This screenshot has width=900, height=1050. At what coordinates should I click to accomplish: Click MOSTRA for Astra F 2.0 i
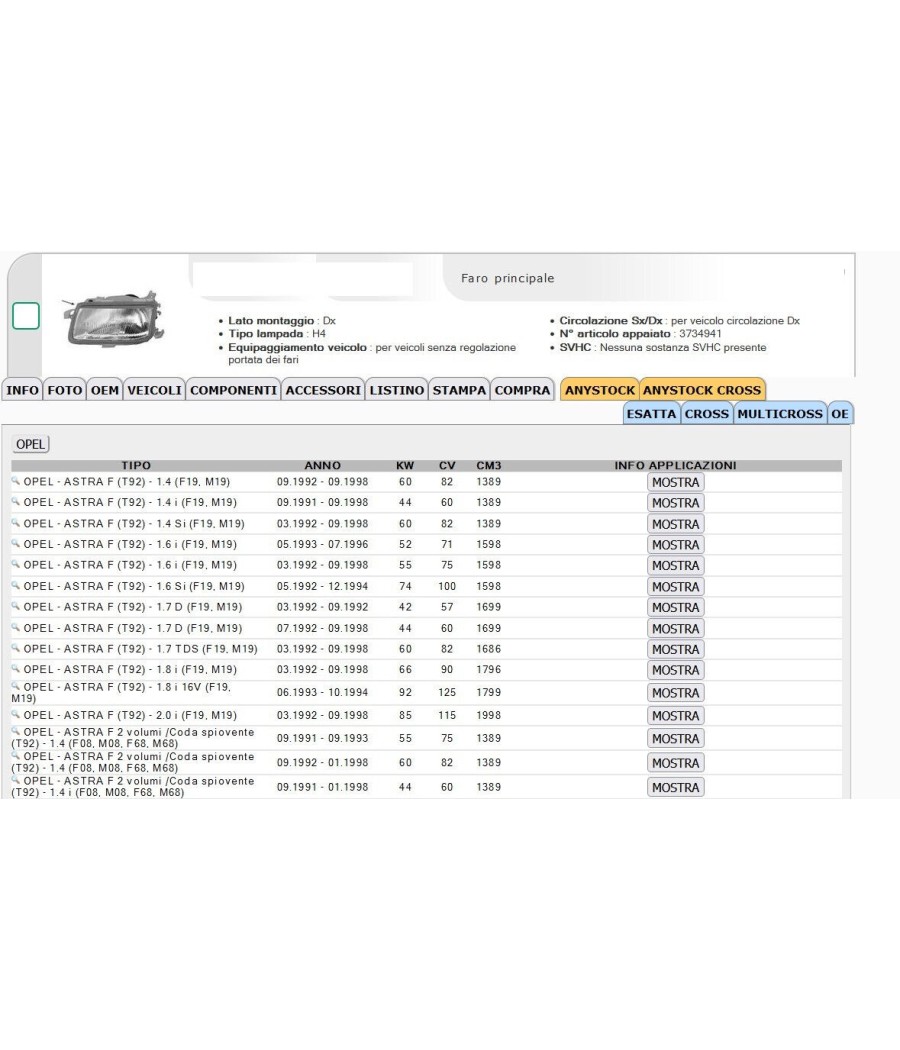(676, 716)
